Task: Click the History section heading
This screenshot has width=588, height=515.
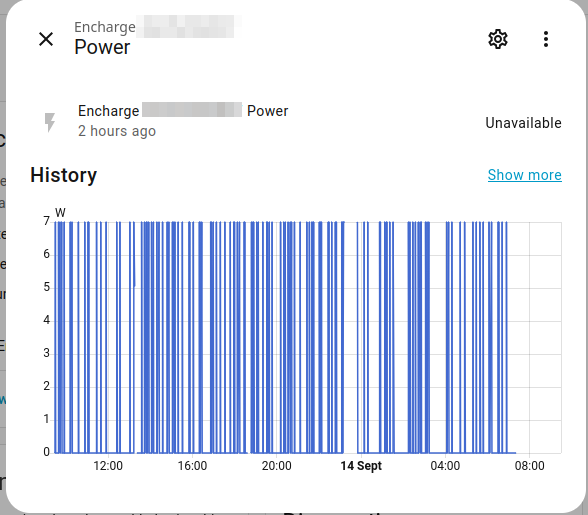Action: click(64, 175)
